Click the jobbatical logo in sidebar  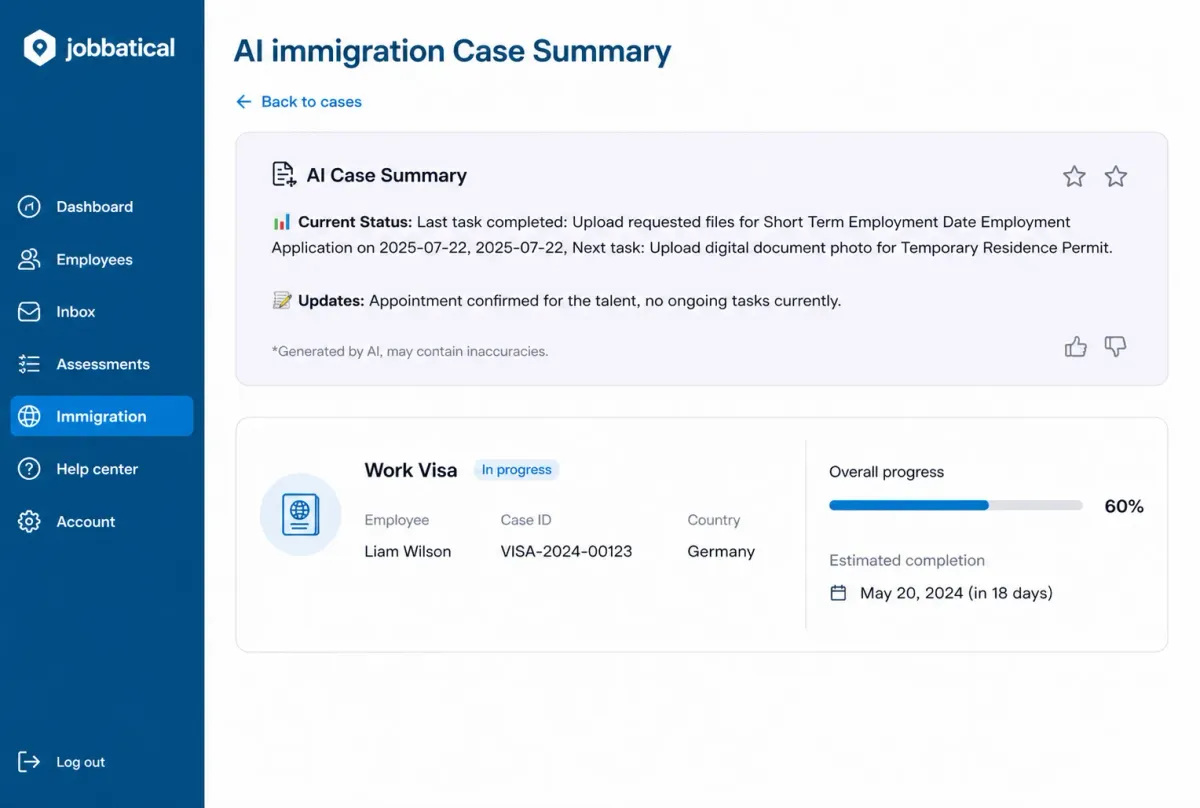click(x=99, y=47)
